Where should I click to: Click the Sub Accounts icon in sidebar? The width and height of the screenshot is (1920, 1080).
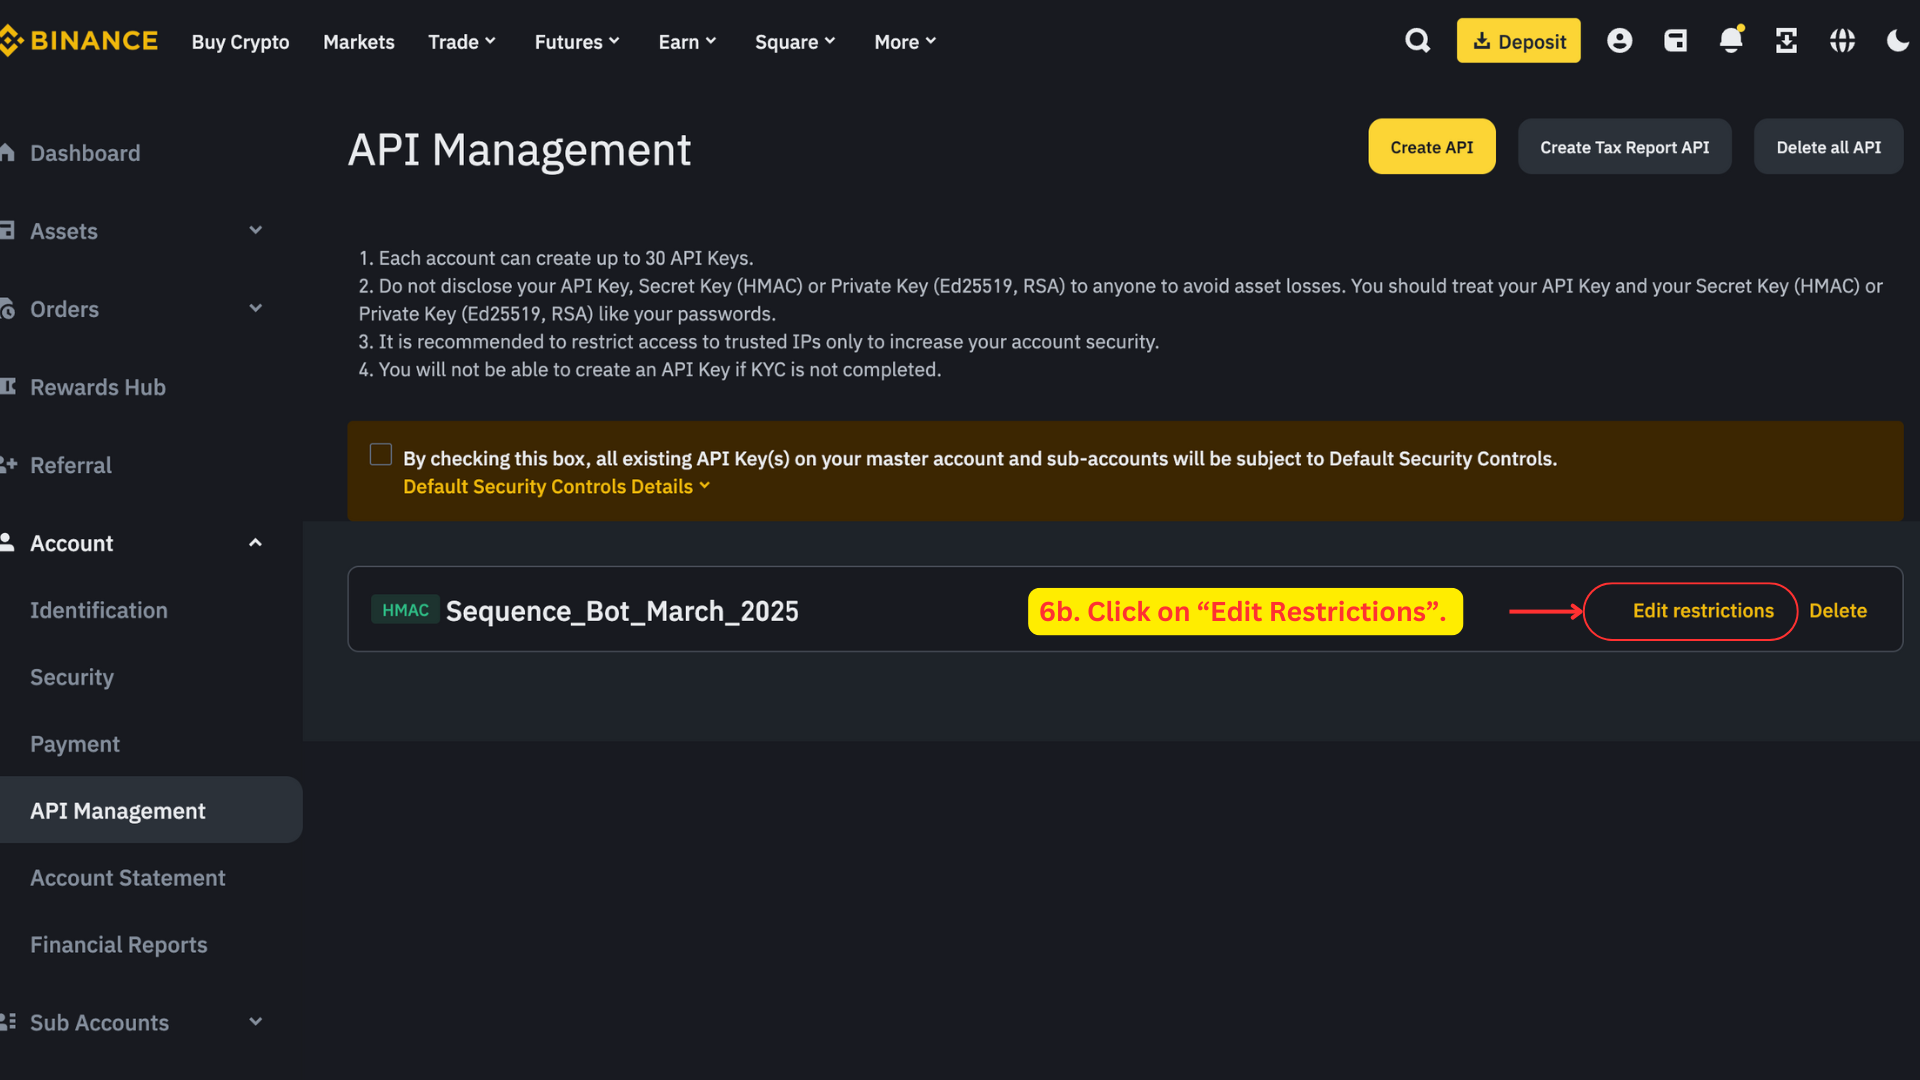pos(8,1022)
